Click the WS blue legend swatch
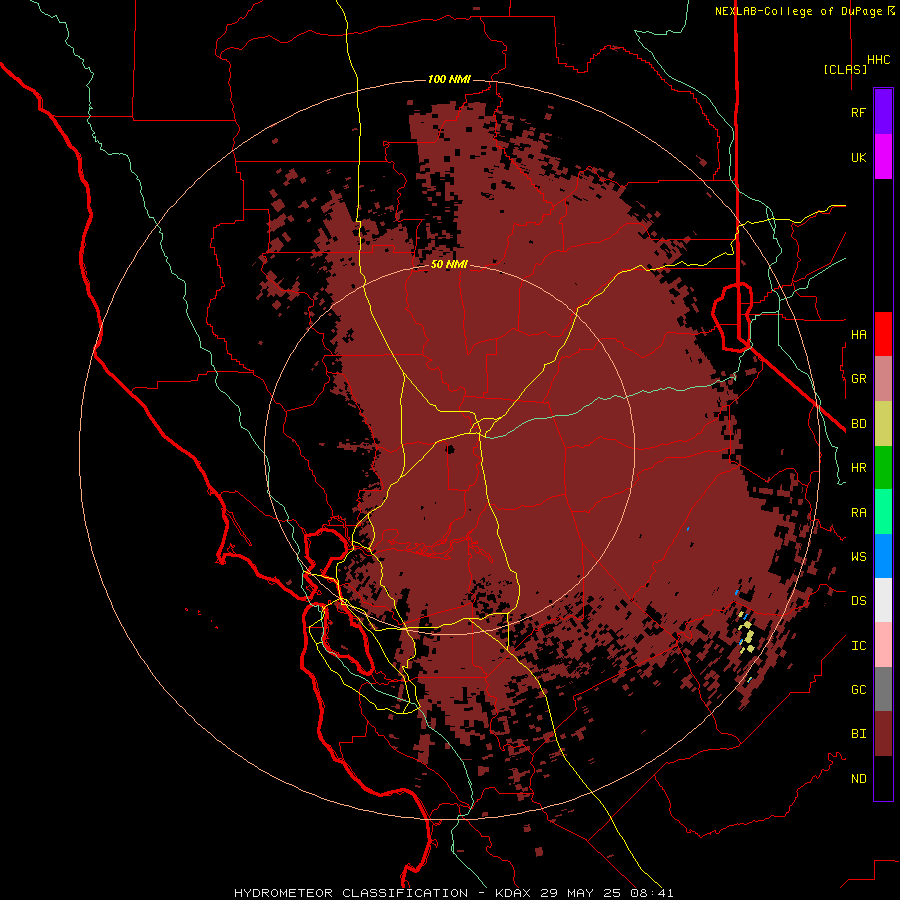 [883, 556]
